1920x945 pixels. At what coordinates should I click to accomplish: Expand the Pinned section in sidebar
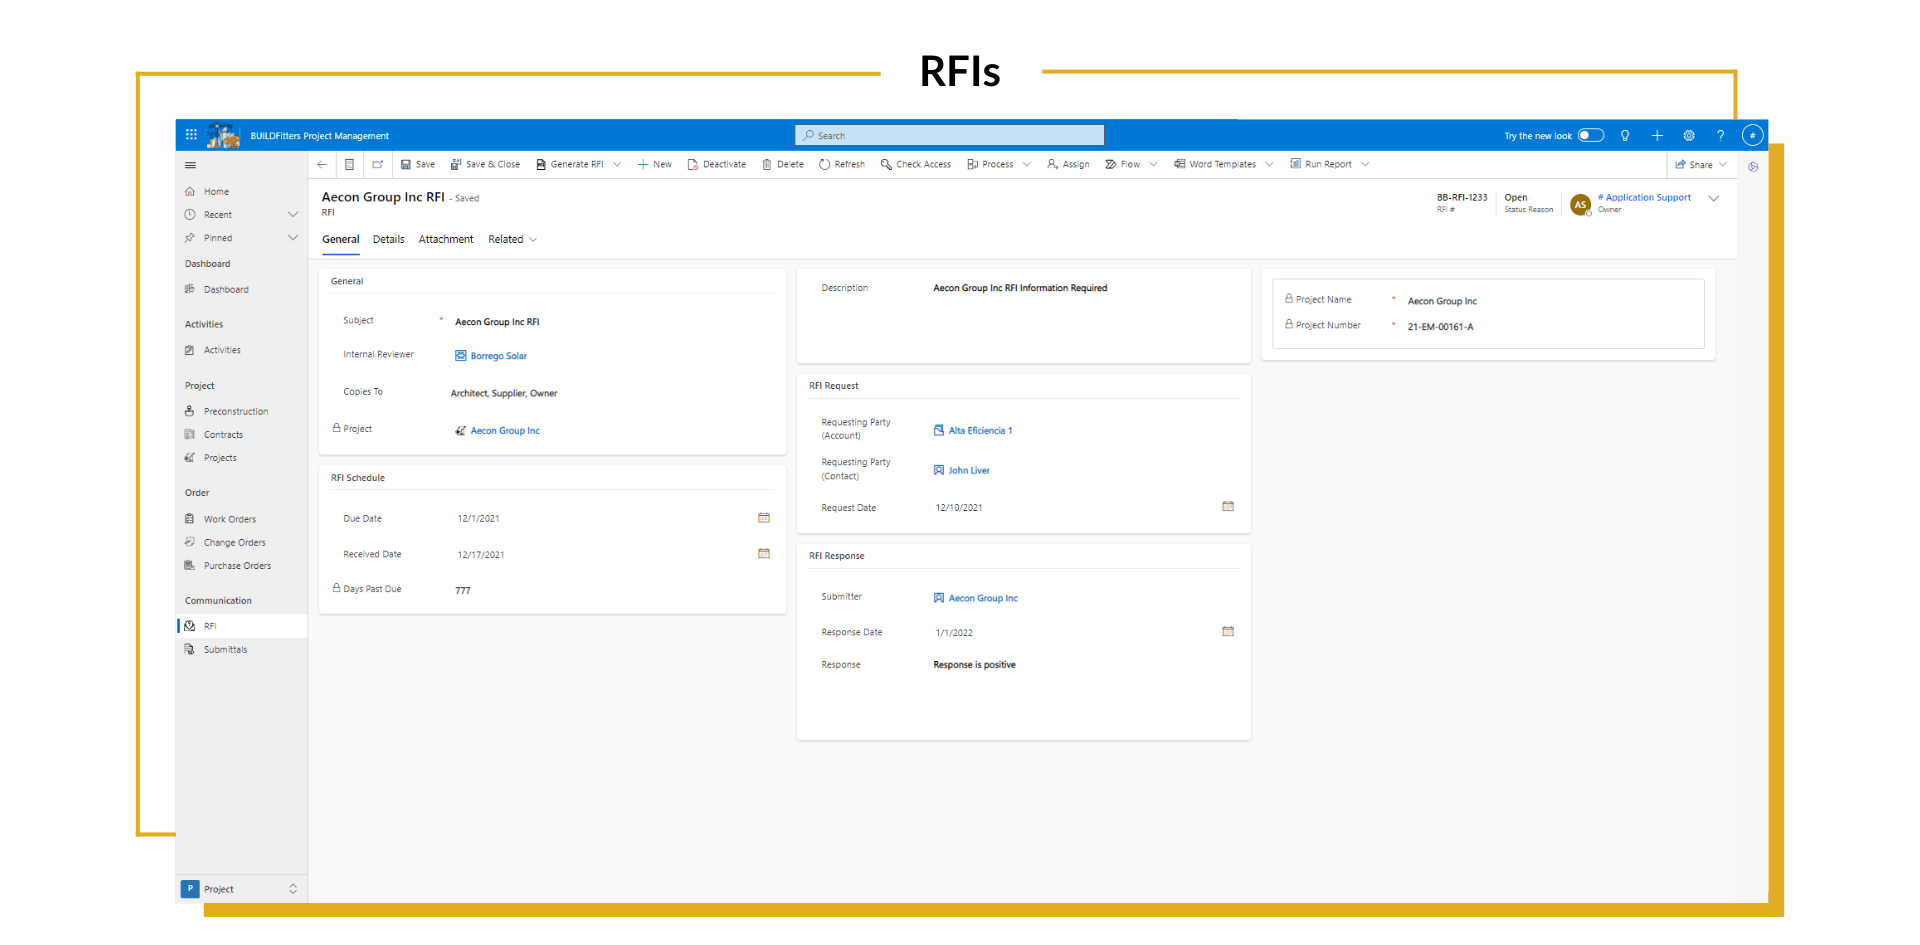[x=293, y=237]
